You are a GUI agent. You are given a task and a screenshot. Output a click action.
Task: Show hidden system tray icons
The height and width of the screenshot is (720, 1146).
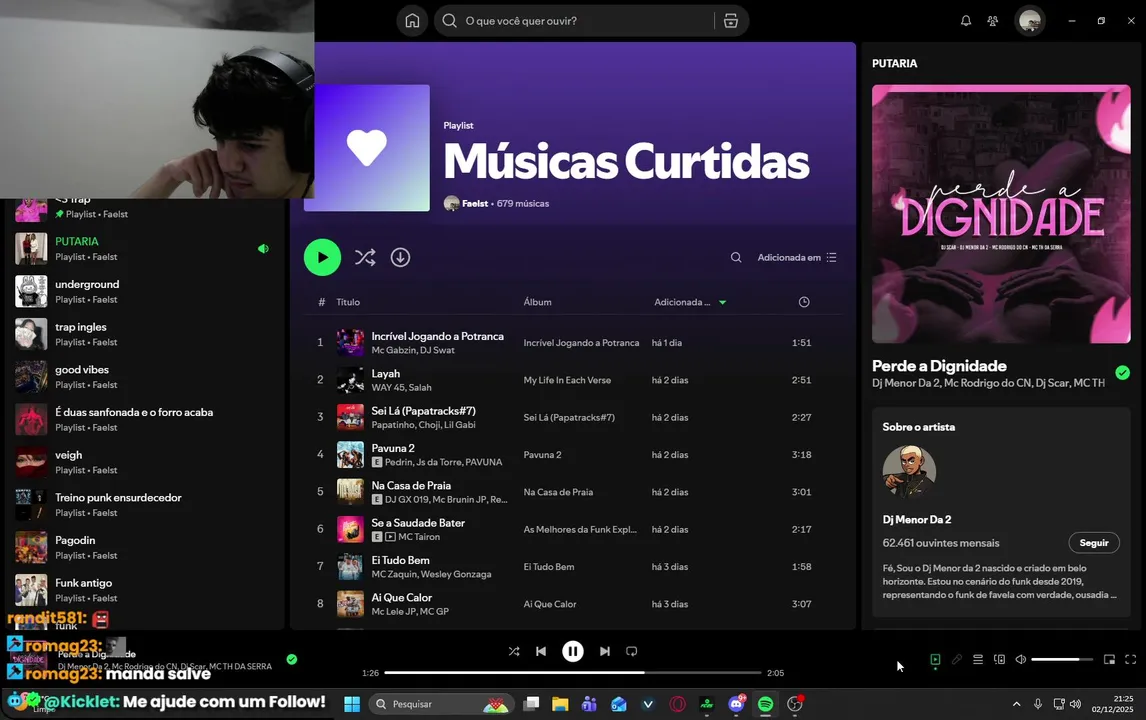(1016, 704)
